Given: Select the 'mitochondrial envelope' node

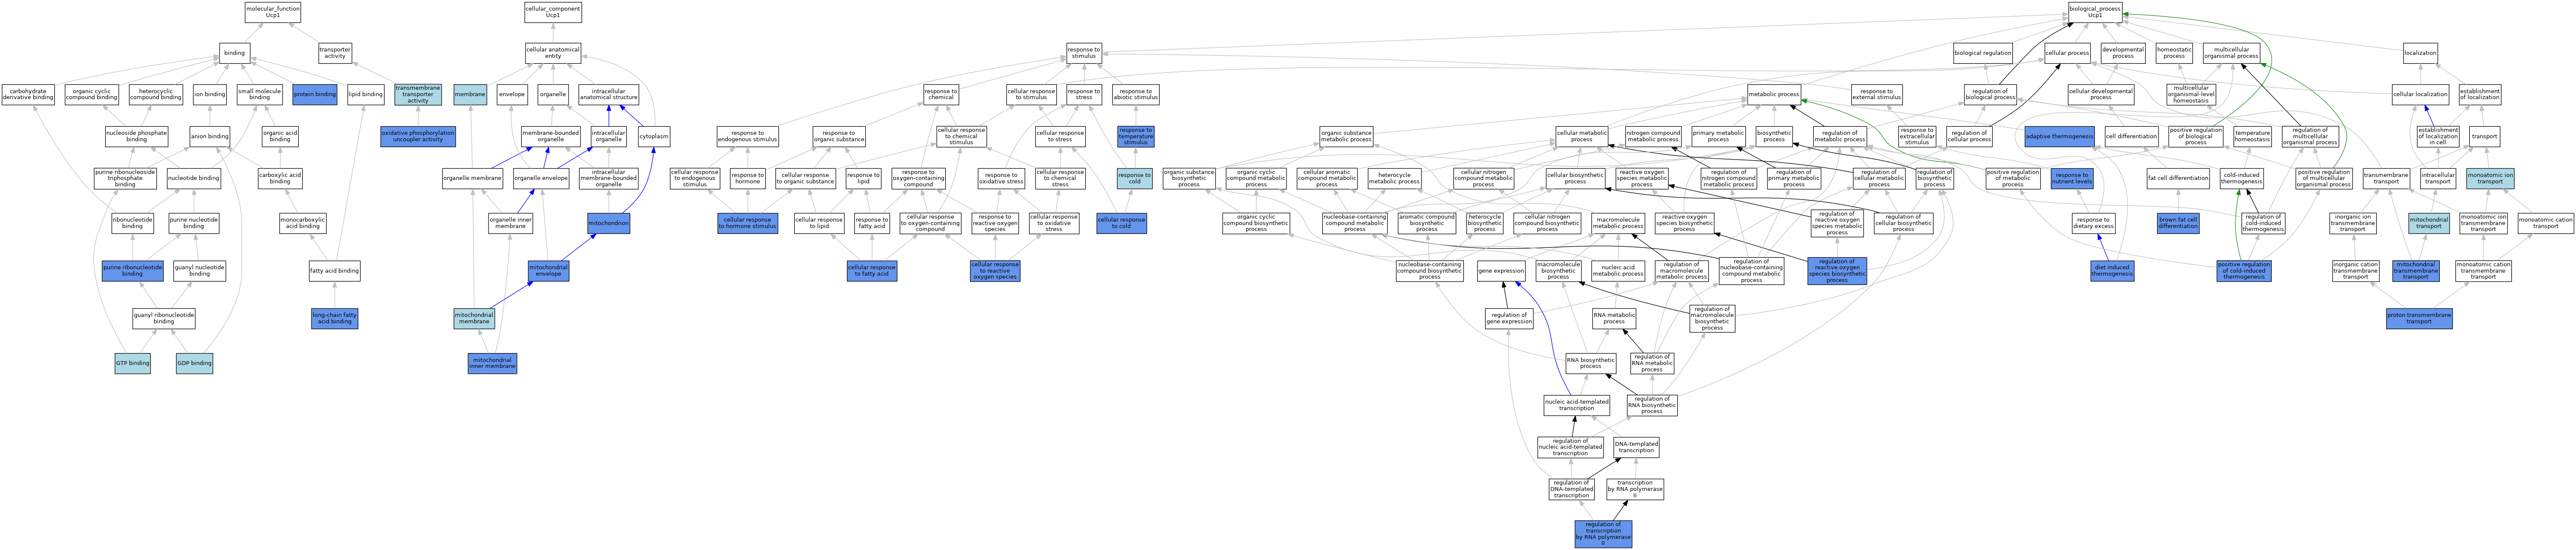Looking at the screenshot, I should (x=548, y=271).
